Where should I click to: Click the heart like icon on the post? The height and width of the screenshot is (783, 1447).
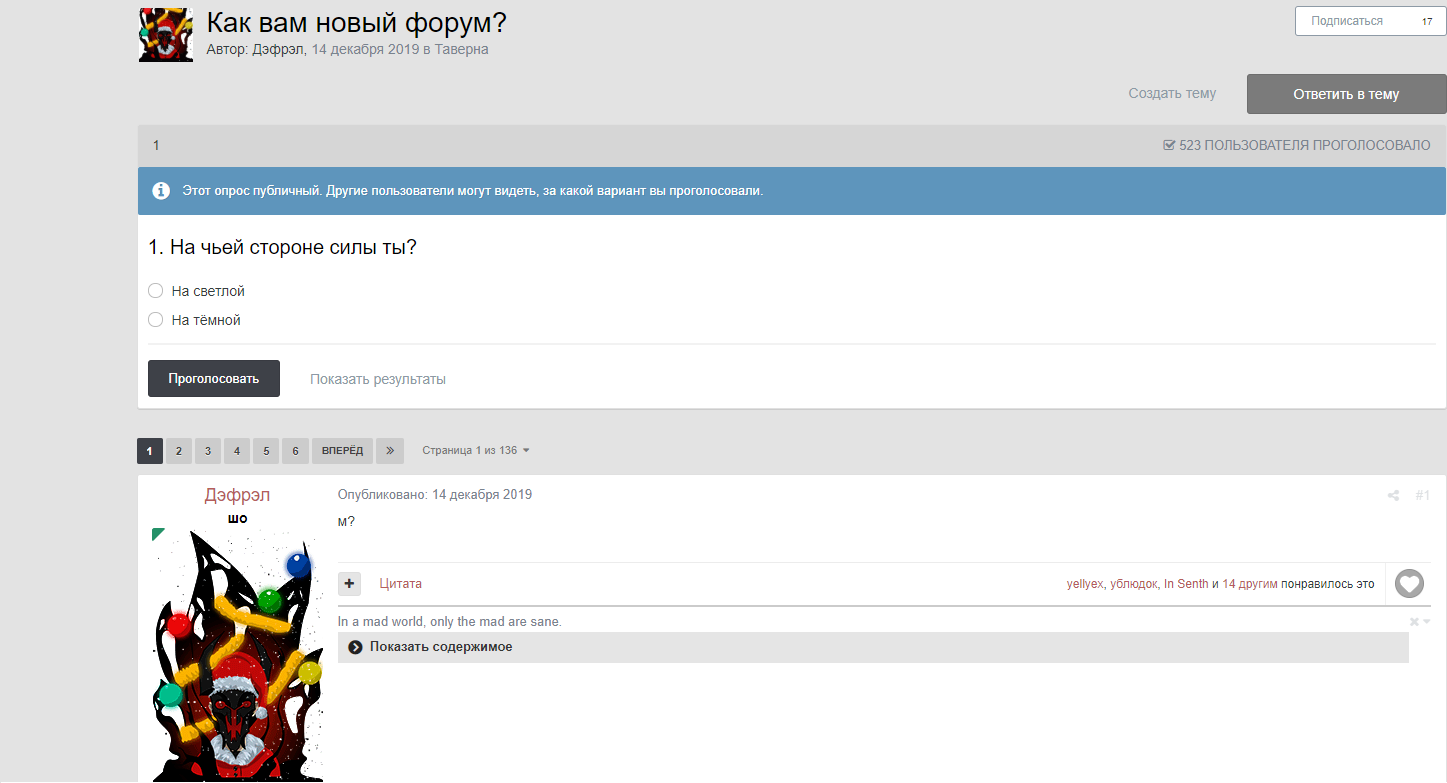click(1409, 583)
